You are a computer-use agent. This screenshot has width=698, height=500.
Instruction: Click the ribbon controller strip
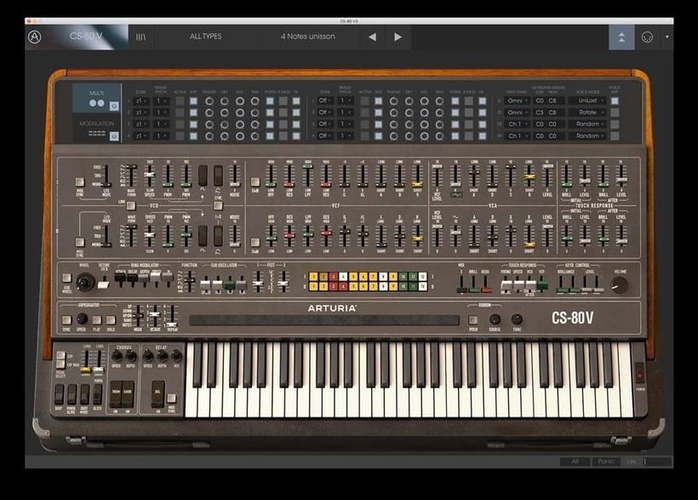324,320
